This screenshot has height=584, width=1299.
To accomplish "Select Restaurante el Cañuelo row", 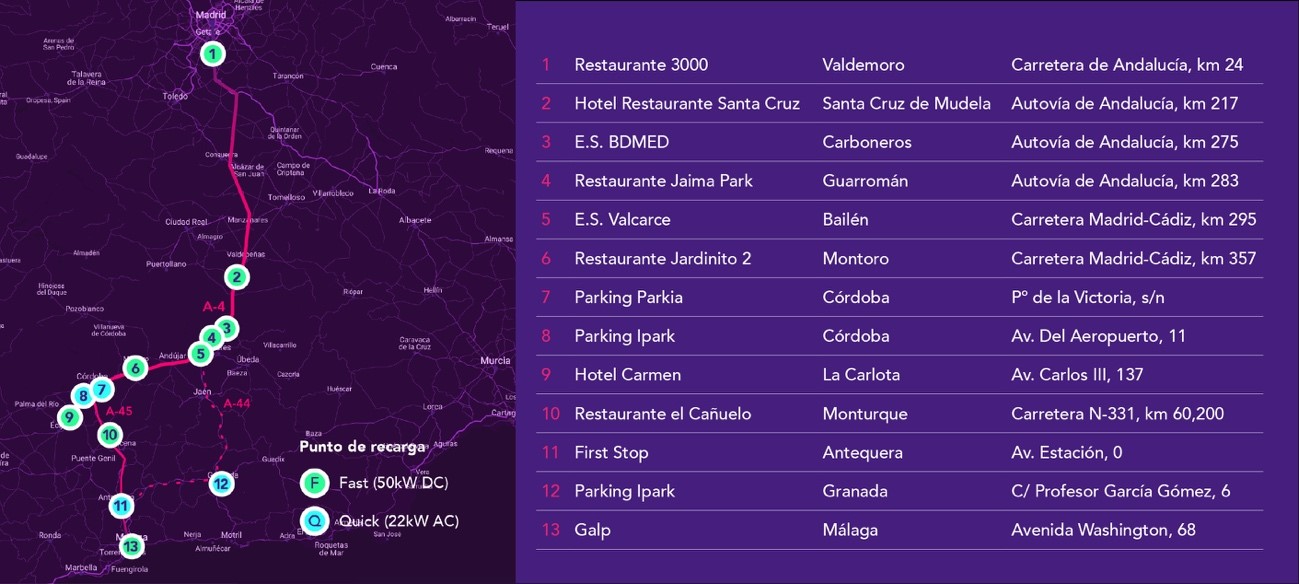I will pos(662,414).
